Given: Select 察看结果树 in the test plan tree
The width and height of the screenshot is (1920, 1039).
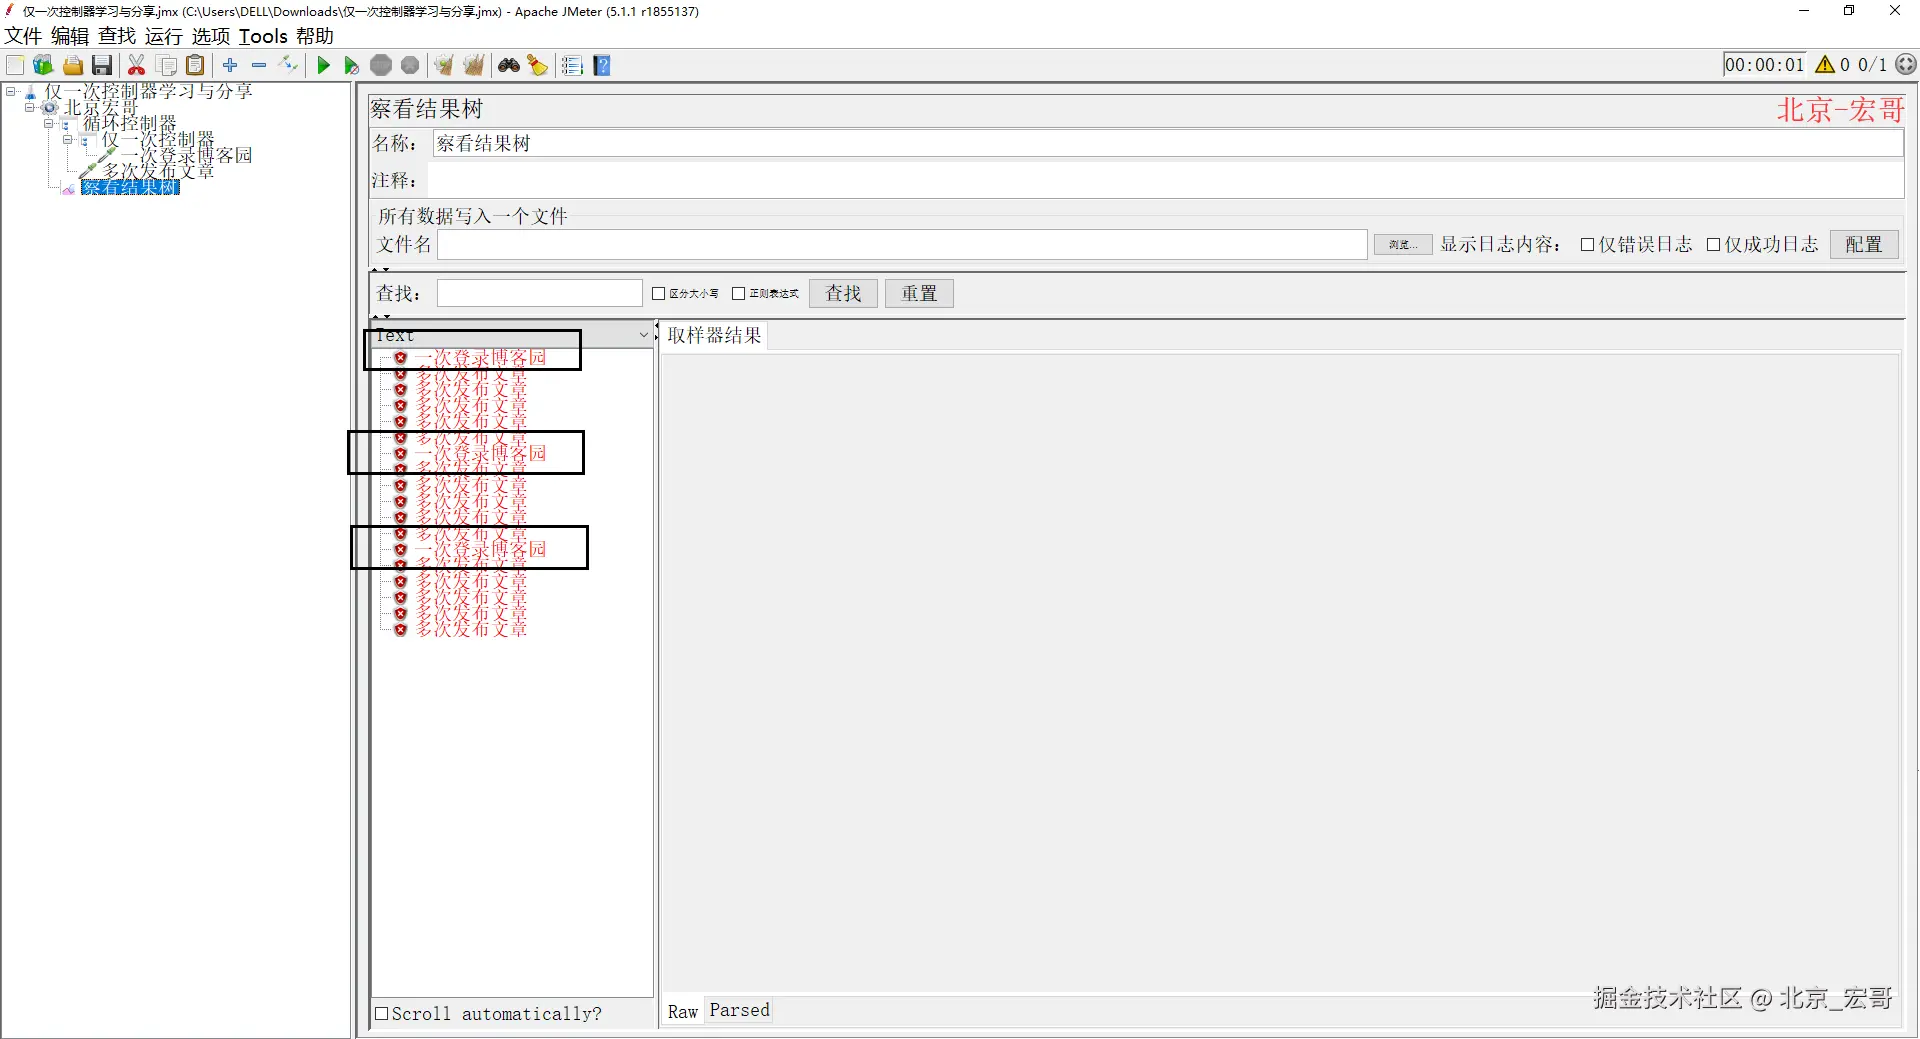Looking at the screenshot, I should click(x=130, y=188).
